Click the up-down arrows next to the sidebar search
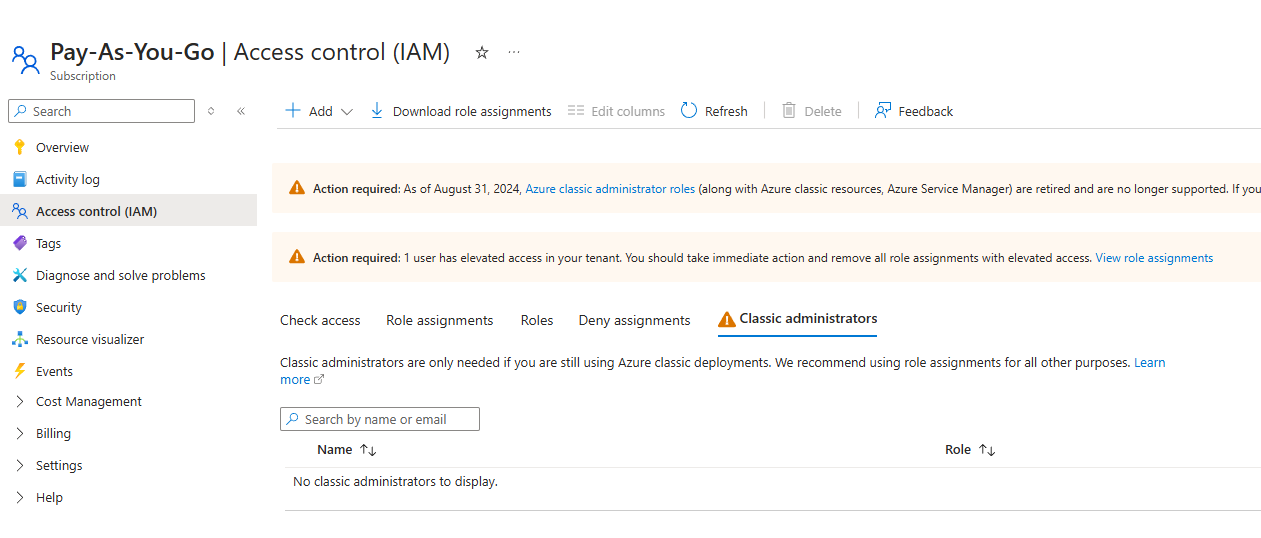 click(211, 111)
